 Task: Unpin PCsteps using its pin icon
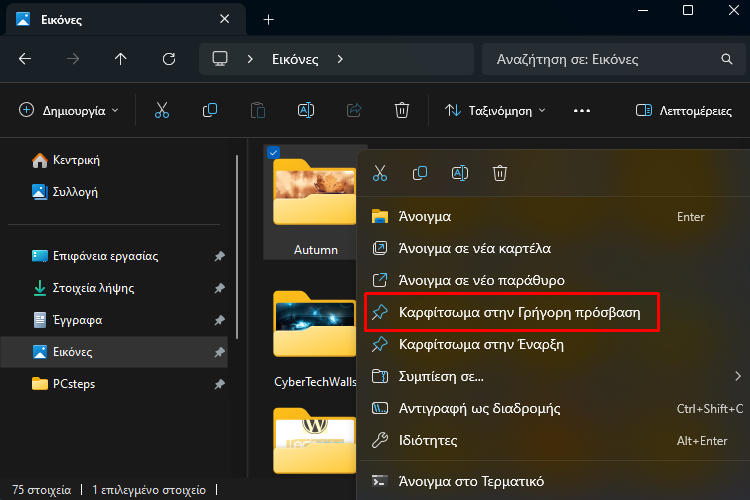220,384
